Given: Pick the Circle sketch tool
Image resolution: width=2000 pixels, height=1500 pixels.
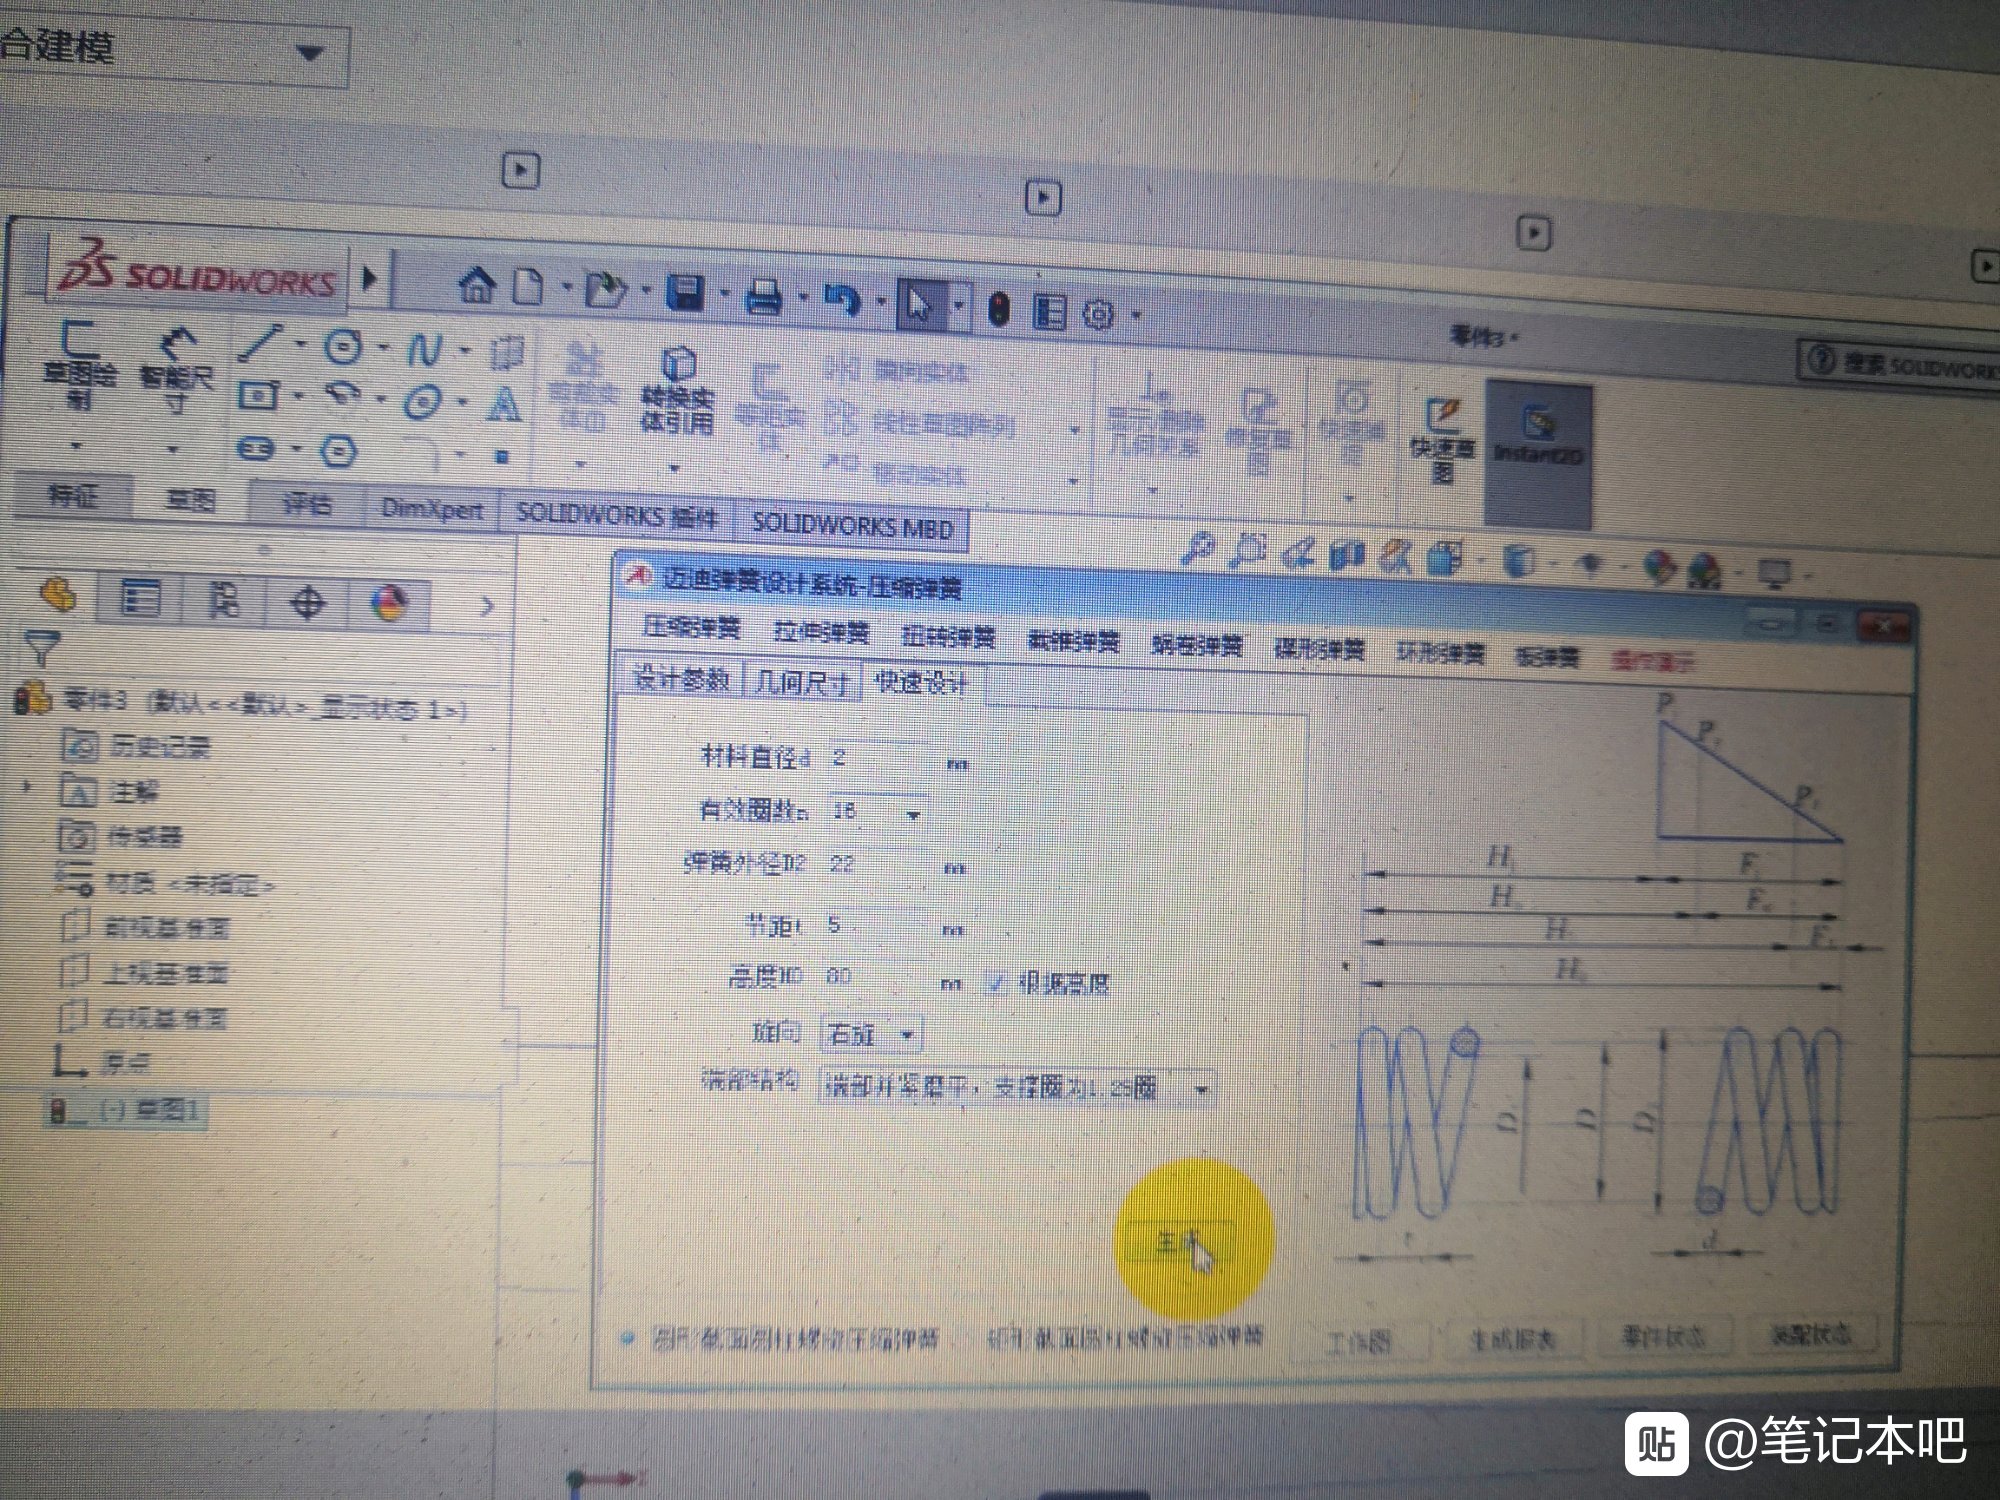Looking at the screenshot, I should click(345, 347).
